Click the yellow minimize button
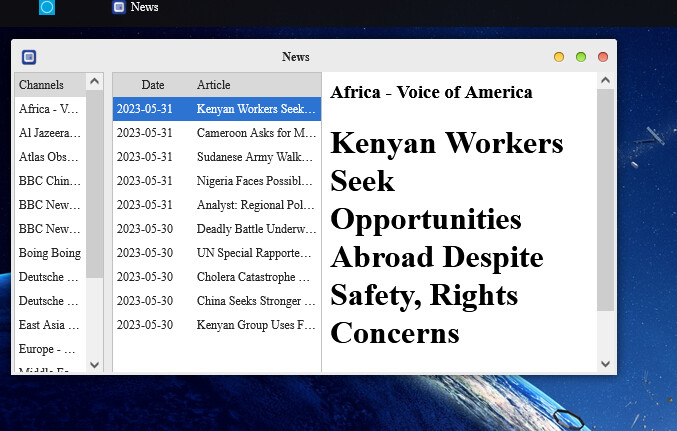The image size is (677, 431). click(x=559, y=57)
